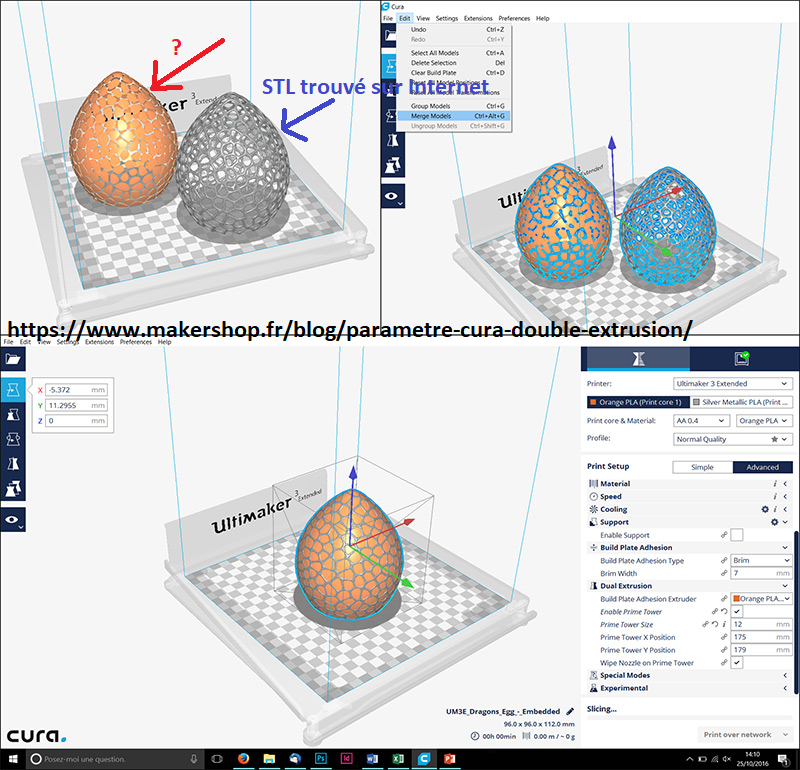This screenshot has width=800, height=770.
Task: Open the Orange PLA material dropdown
Action: (x=764, y=420)
